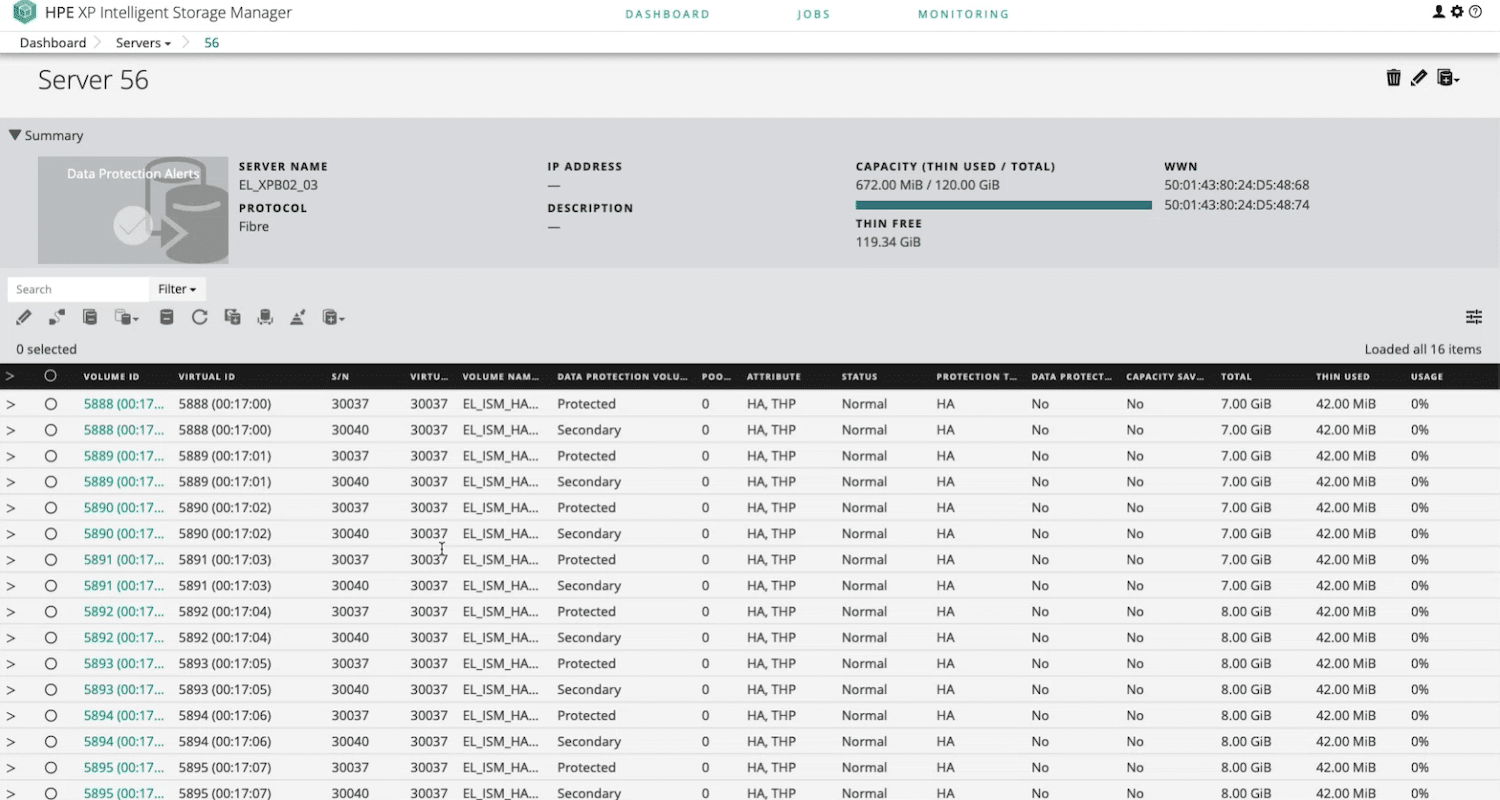
Task: Toggle select-all circle in table header
Action: 50,376
